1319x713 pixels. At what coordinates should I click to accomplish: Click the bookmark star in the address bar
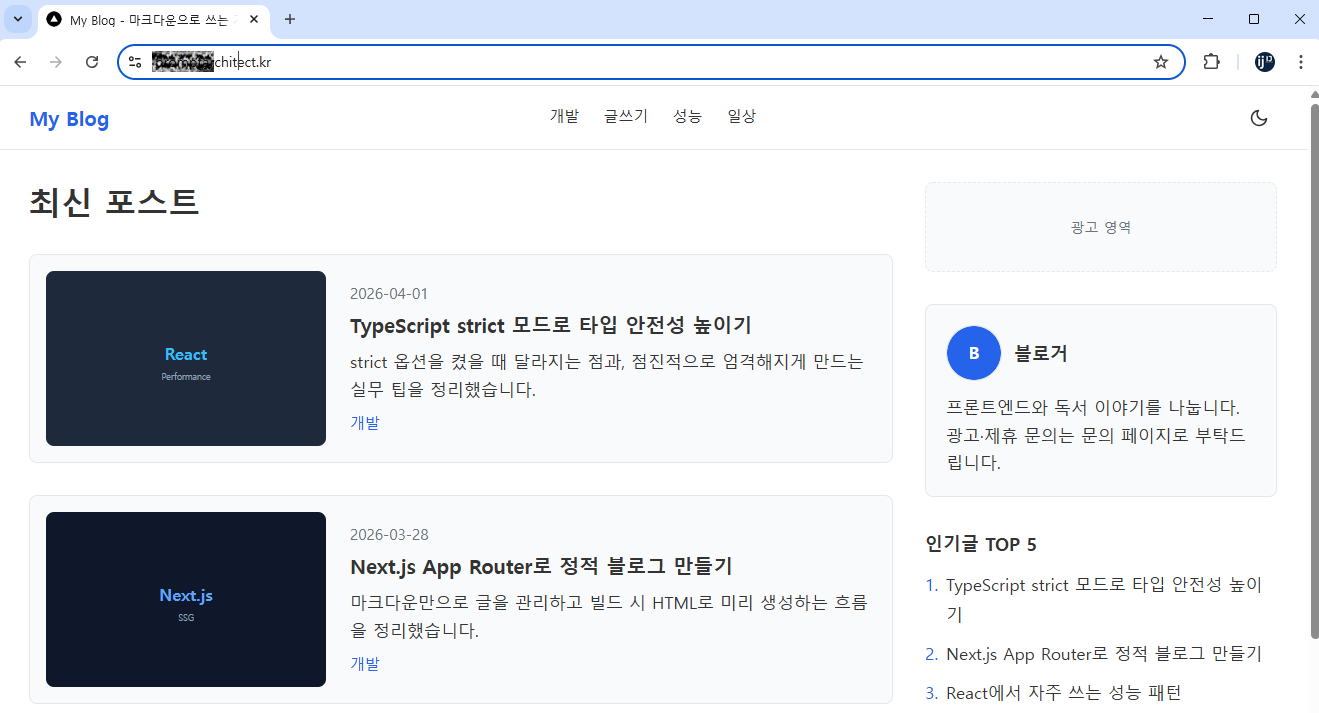point(1160,61)
